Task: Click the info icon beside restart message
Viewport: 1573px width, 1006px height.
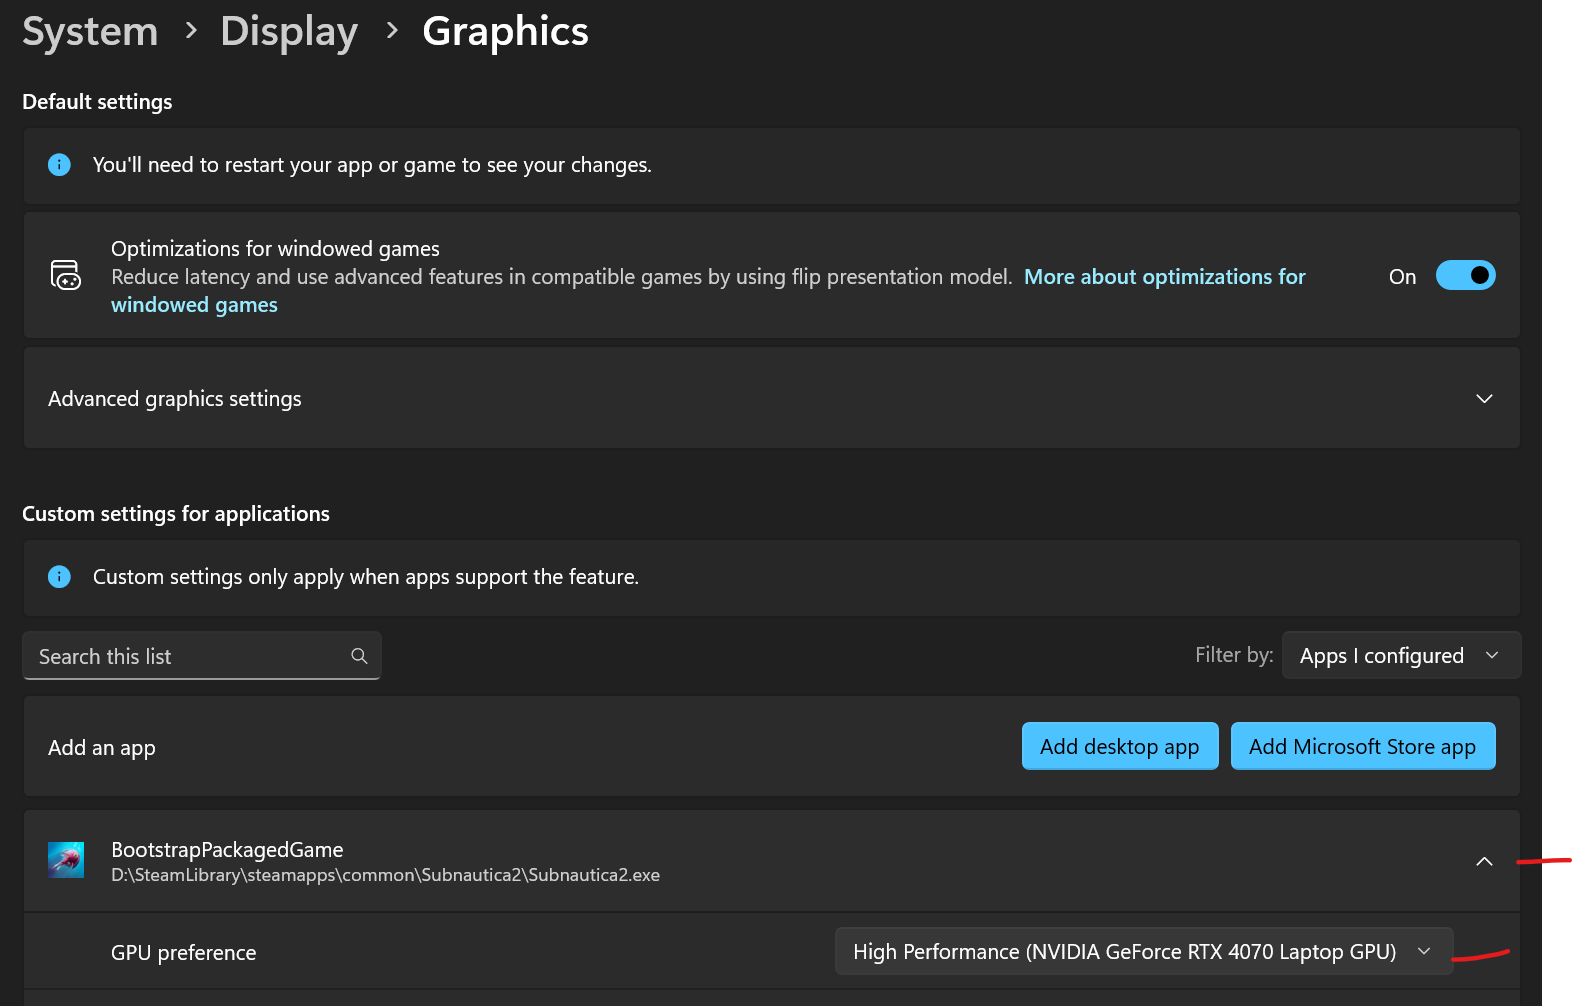Action: pyautogui.click(x=60, y=165)
